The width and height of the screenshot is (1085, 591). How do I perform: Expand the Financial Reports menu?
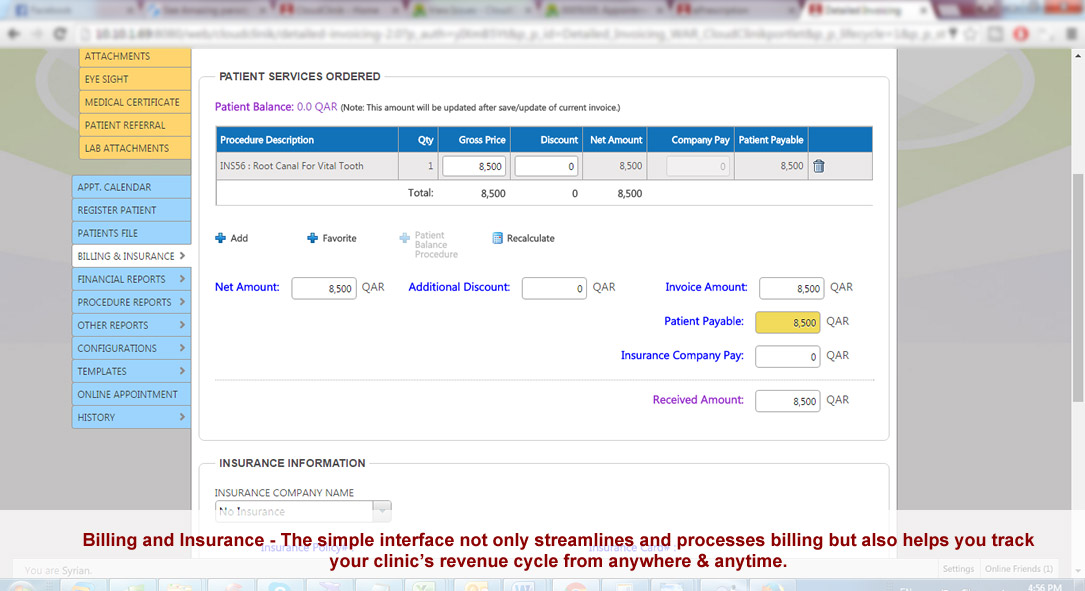pos(131,279)
